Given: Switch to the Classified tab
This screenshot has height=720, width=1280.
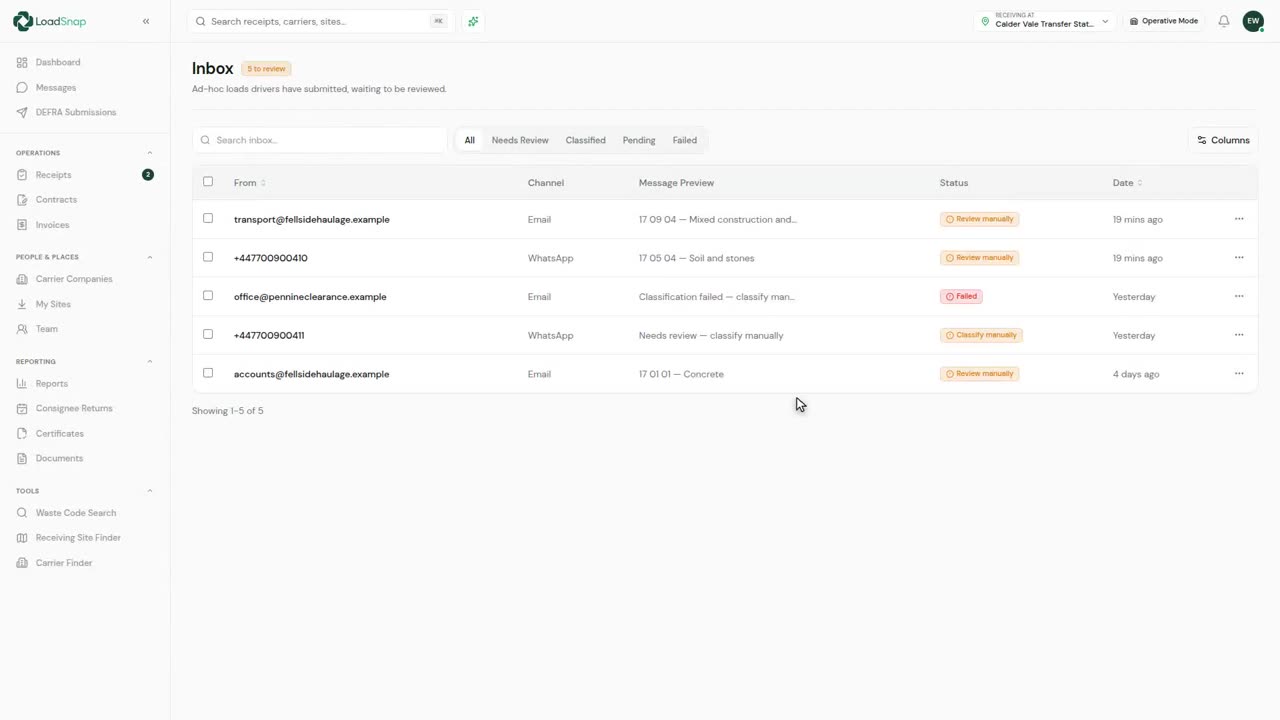Looking at the screenshot, I should pyautogui.click(x=585, y=140).
